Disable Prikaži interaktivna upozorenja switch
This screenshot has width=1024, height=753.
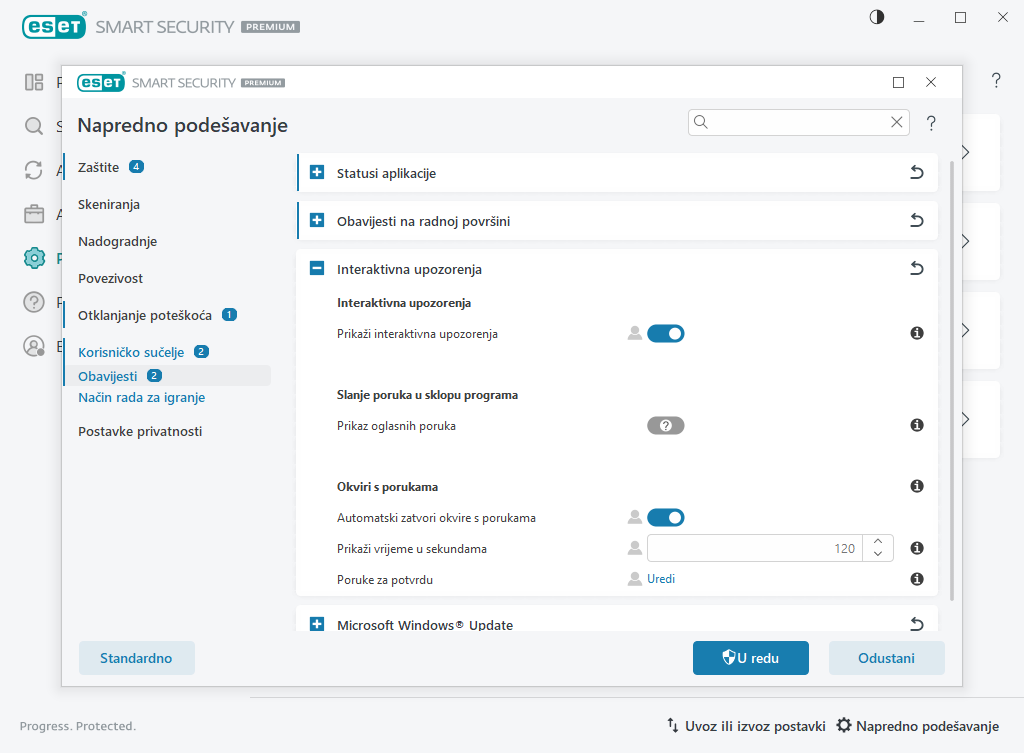(665, 334)
